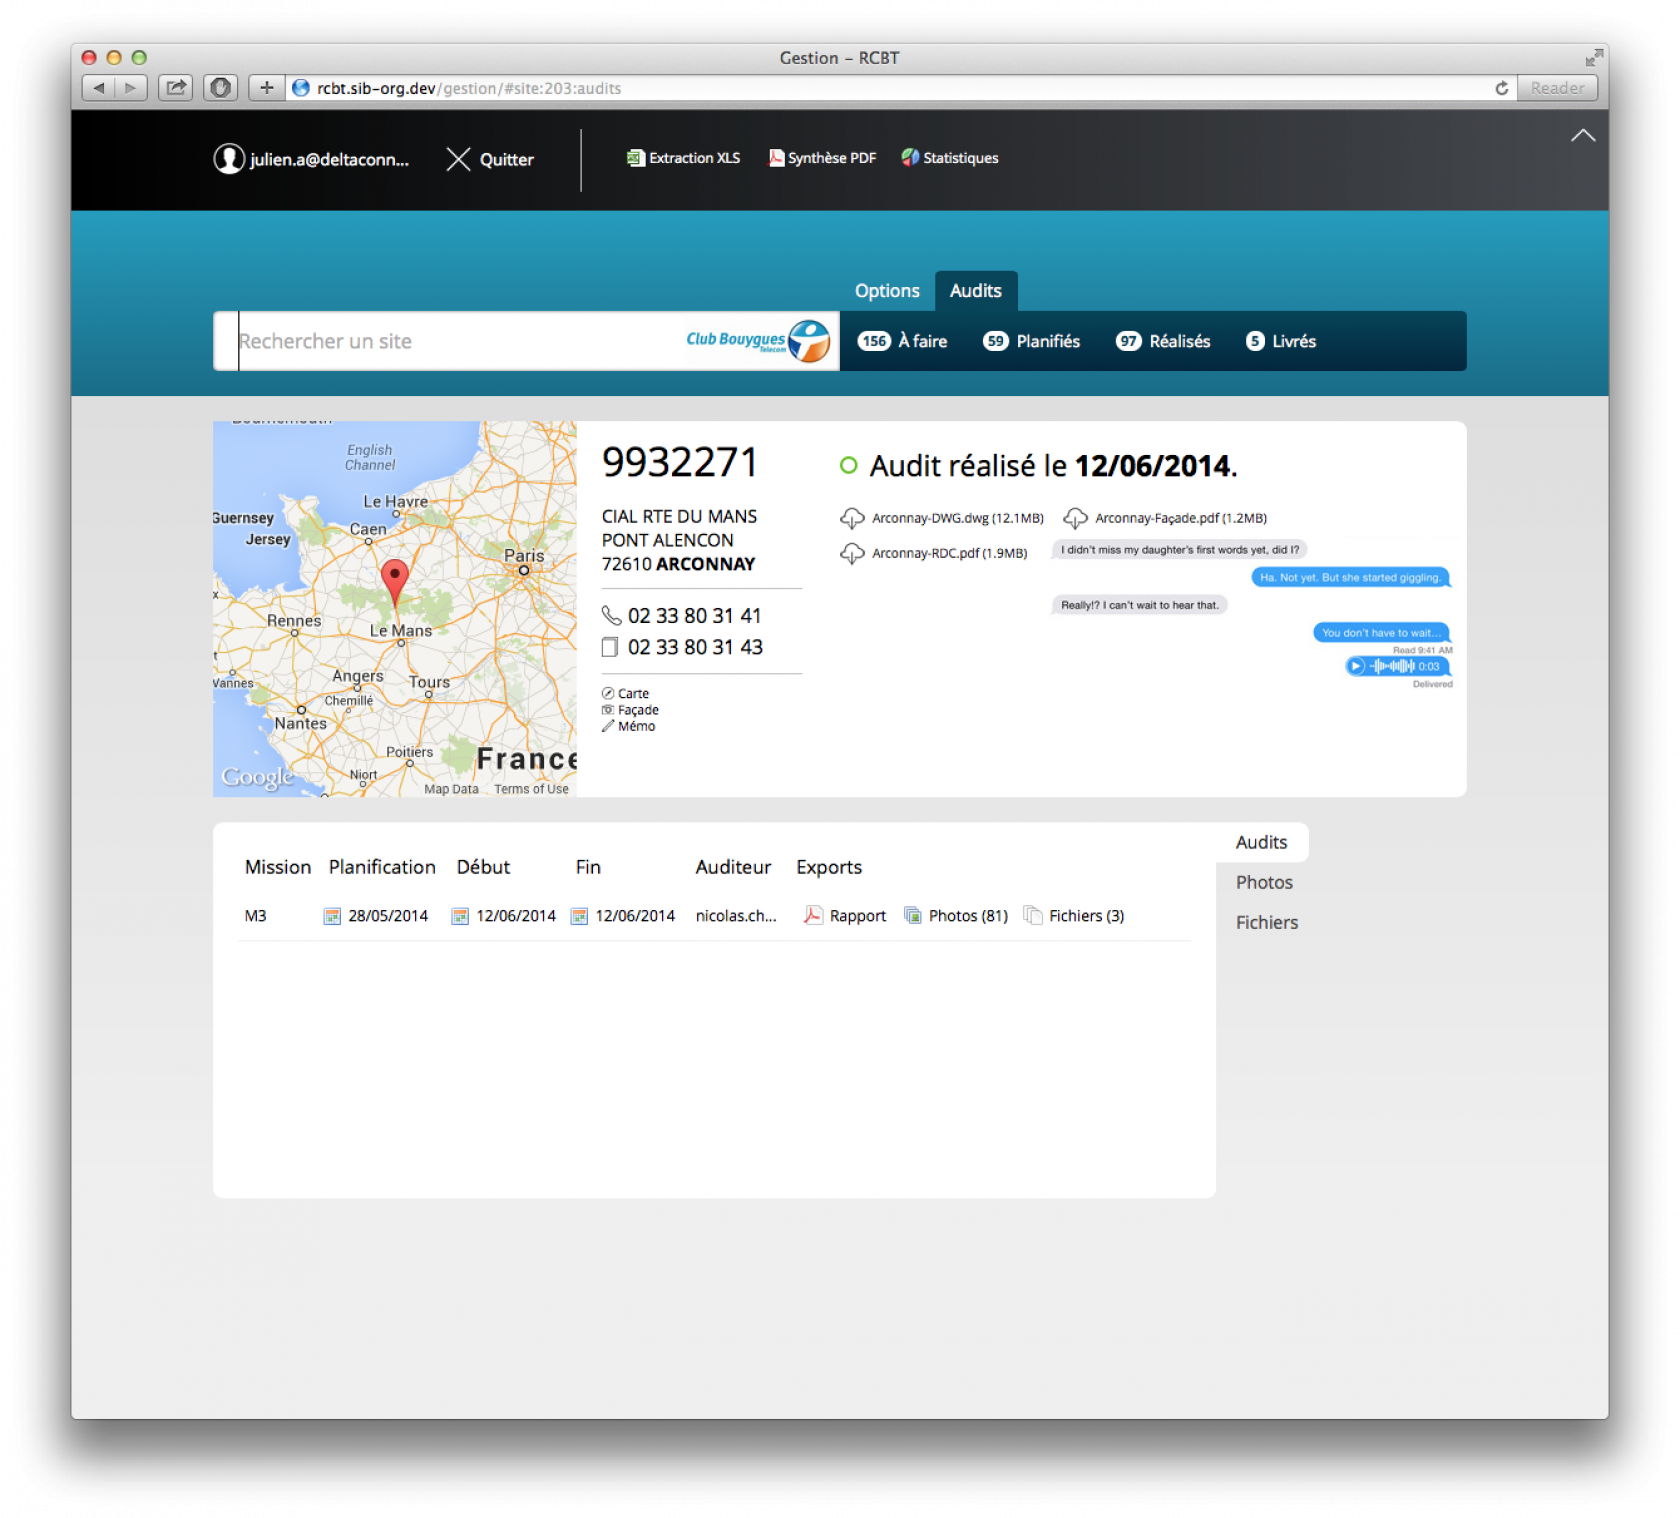Select the Fichiers side tab

(1267, 922)
